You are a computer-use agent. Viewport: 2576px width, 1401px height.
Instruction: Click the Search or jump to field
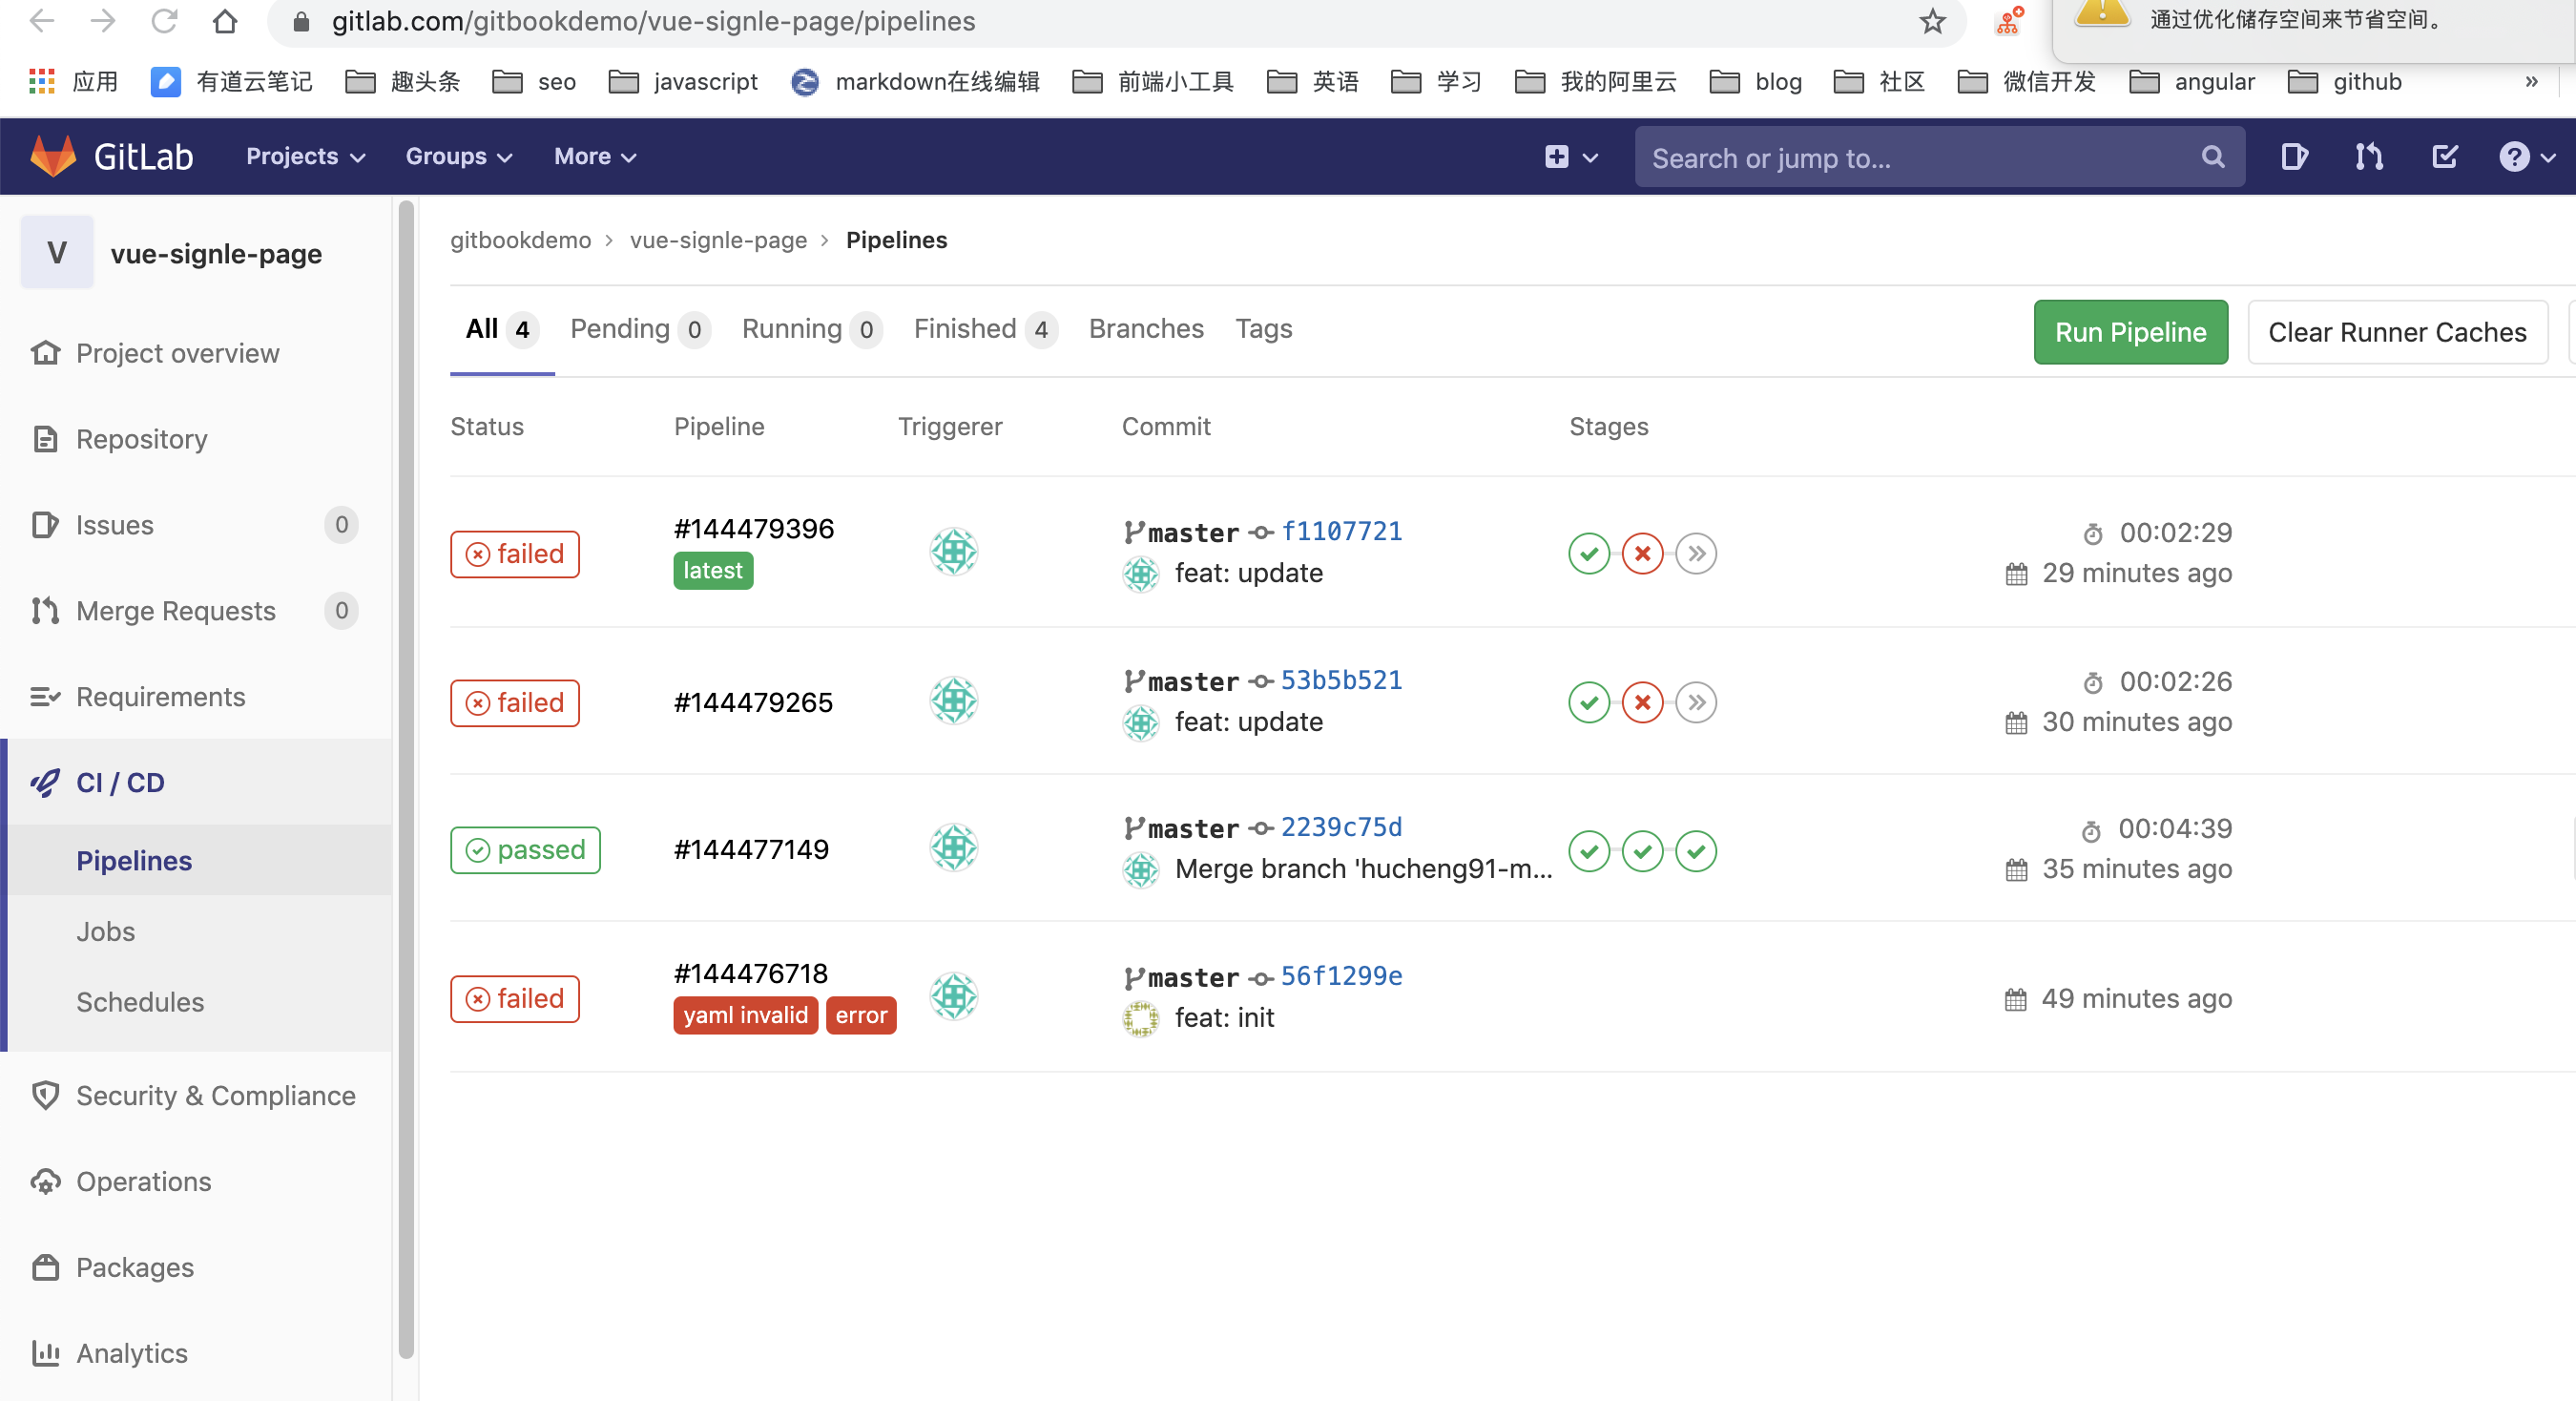pyautogui.click(x=1920, y=157)
